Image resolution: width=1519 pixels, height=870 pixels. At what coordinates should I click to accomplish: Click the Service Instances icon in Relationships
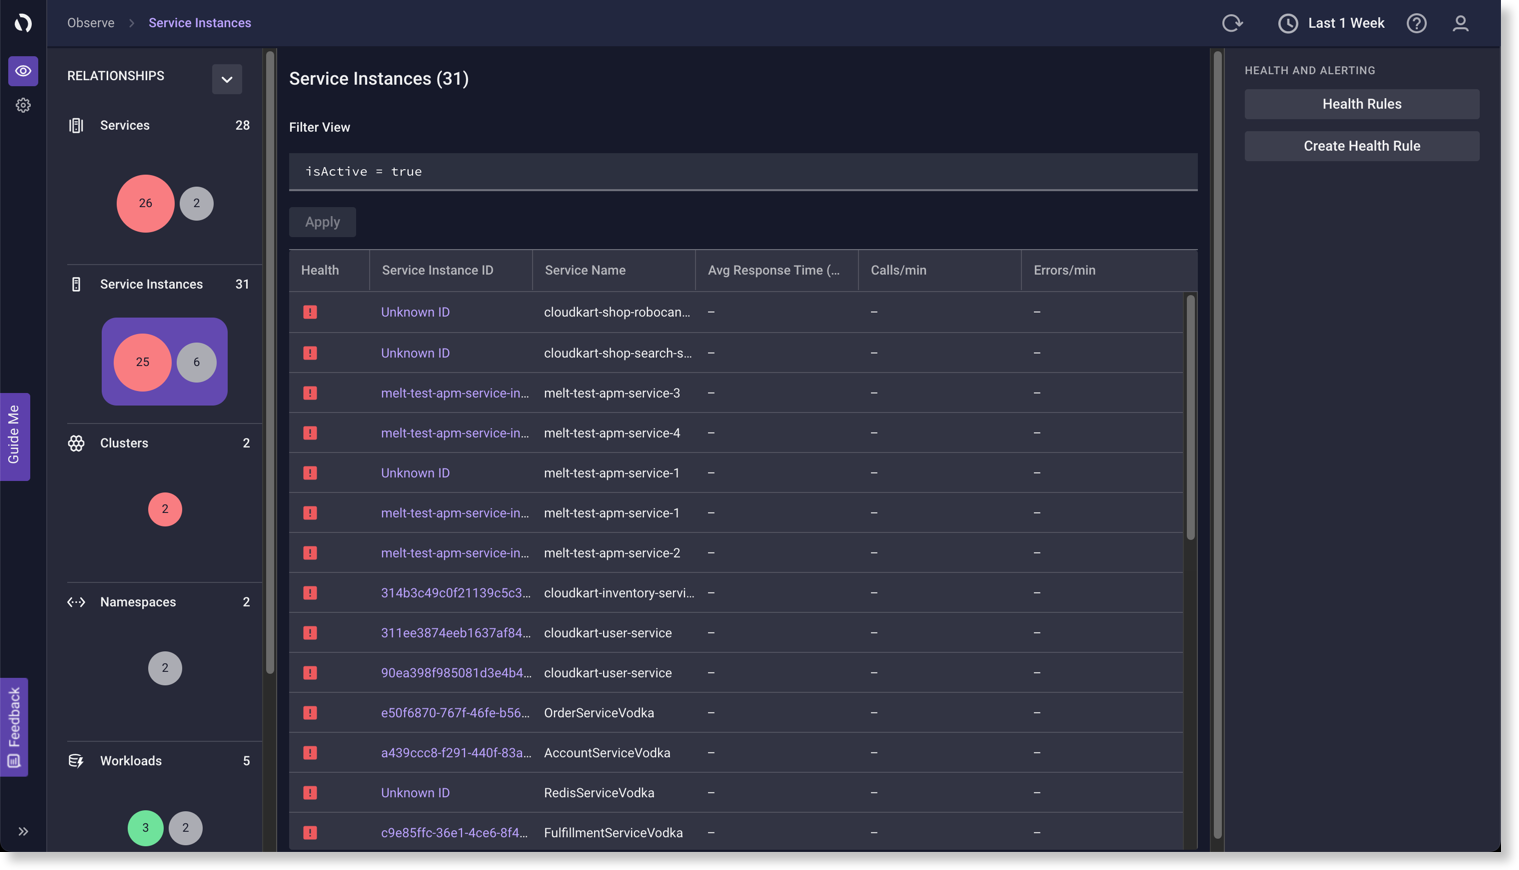pyautogui.click(x=76, y=284)
